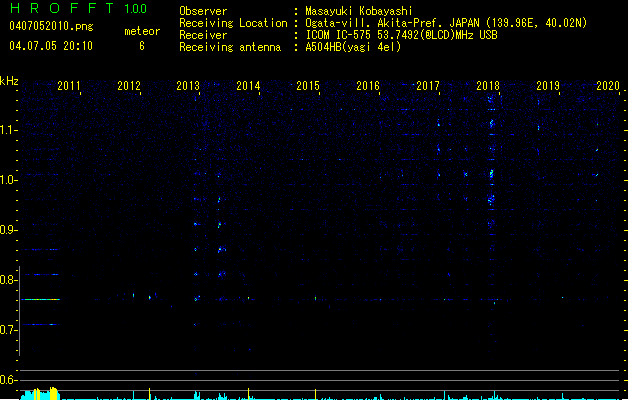Select the Receiving Location value text
This screenshot has height=400, width=629.
pyautogui.click(x=446, y=23)
